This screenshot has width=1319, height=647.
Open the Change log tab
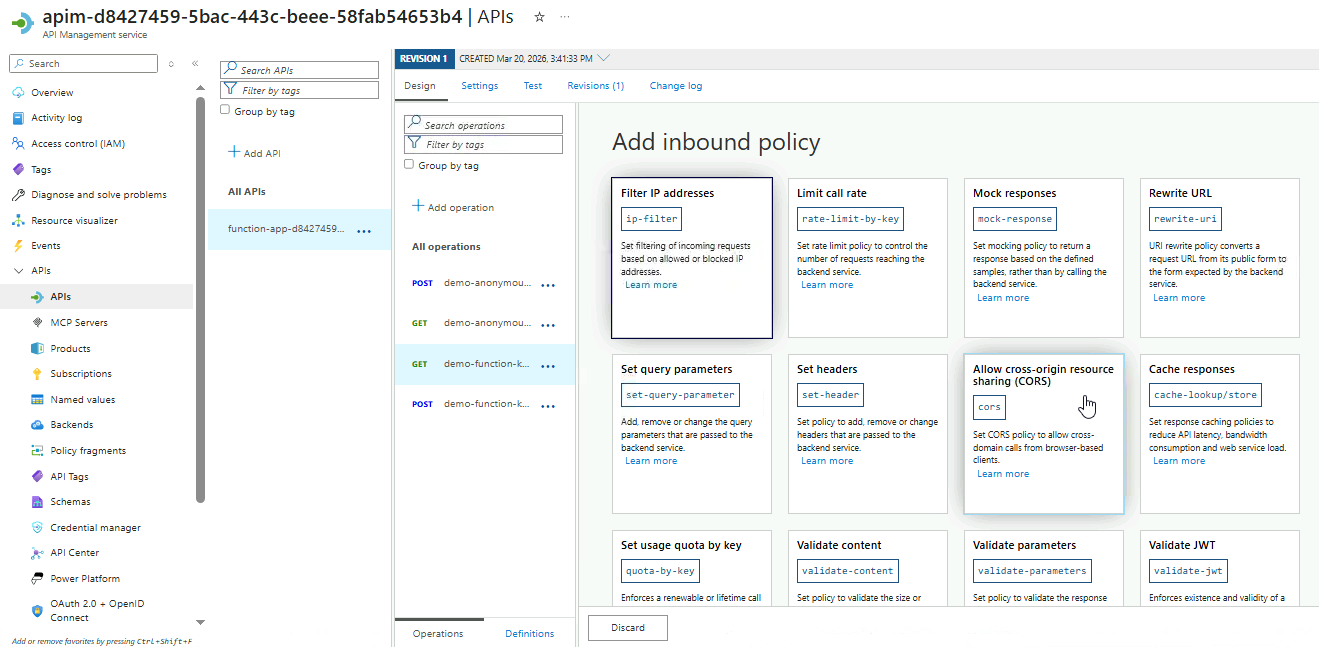click(675, 86)
